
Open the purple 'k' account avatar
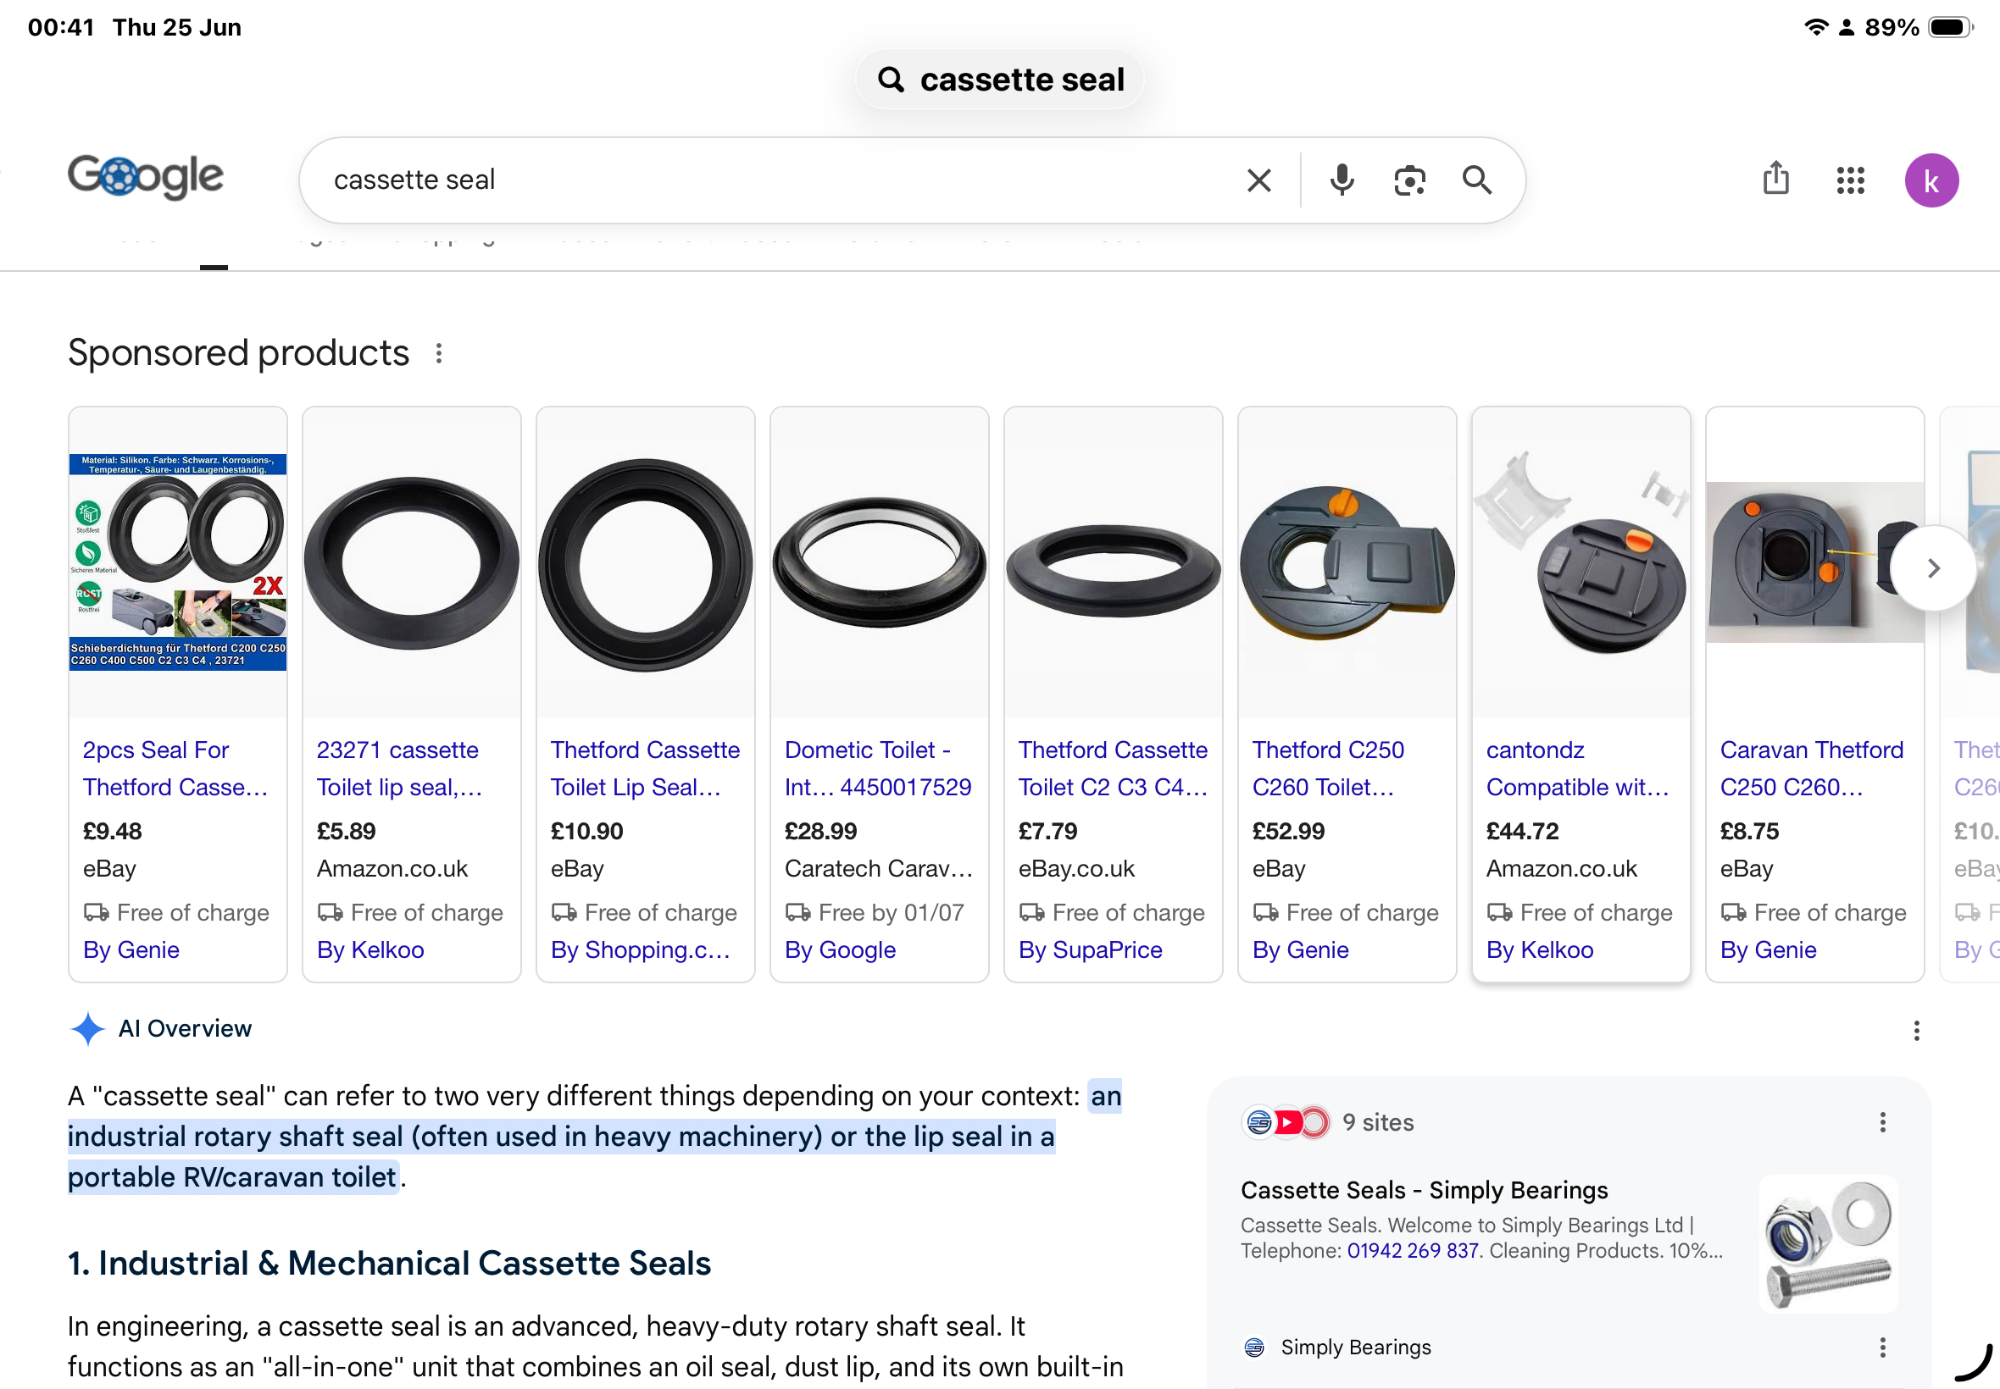tap(1932, 181)
